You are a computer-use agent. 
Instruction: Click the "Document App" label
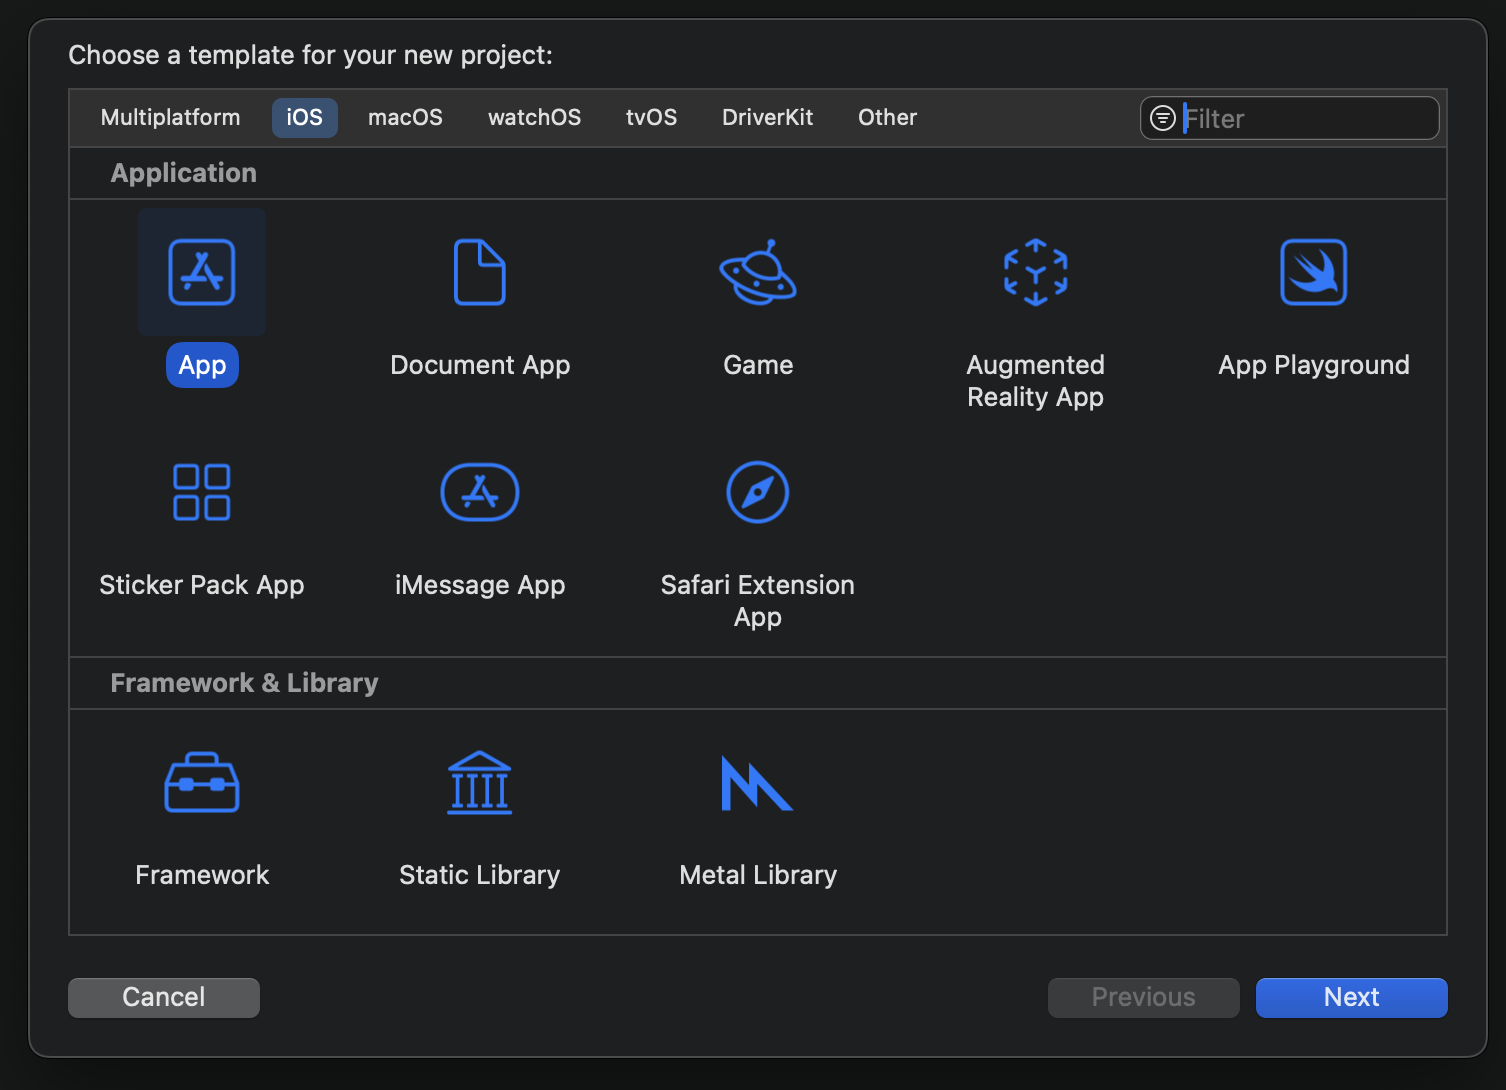pos(480,365)
